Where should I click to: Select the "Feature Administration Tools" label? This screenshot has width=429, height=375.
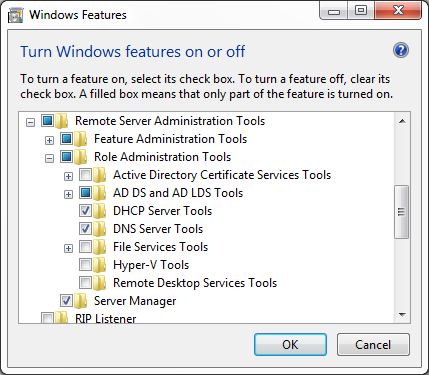[x=170, y=139]
